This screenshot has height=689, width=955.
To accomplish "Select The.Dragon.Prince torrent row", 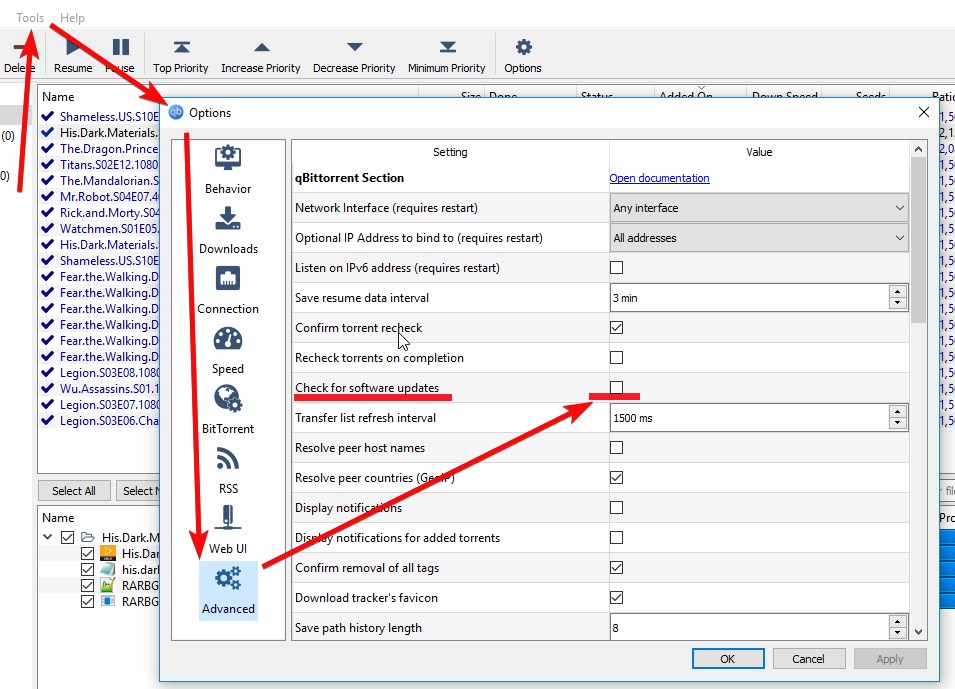I will [99, 149].
